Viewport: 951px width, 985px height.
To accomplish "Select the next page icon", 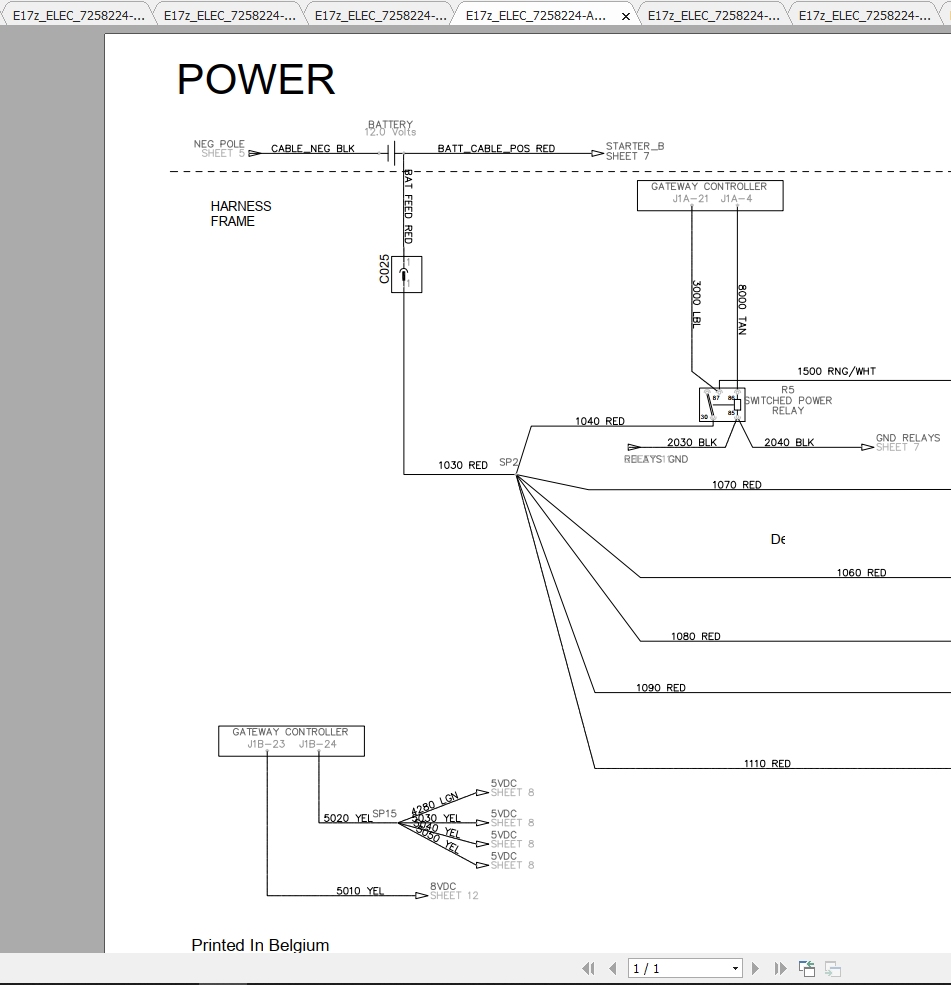I will 755,968.
